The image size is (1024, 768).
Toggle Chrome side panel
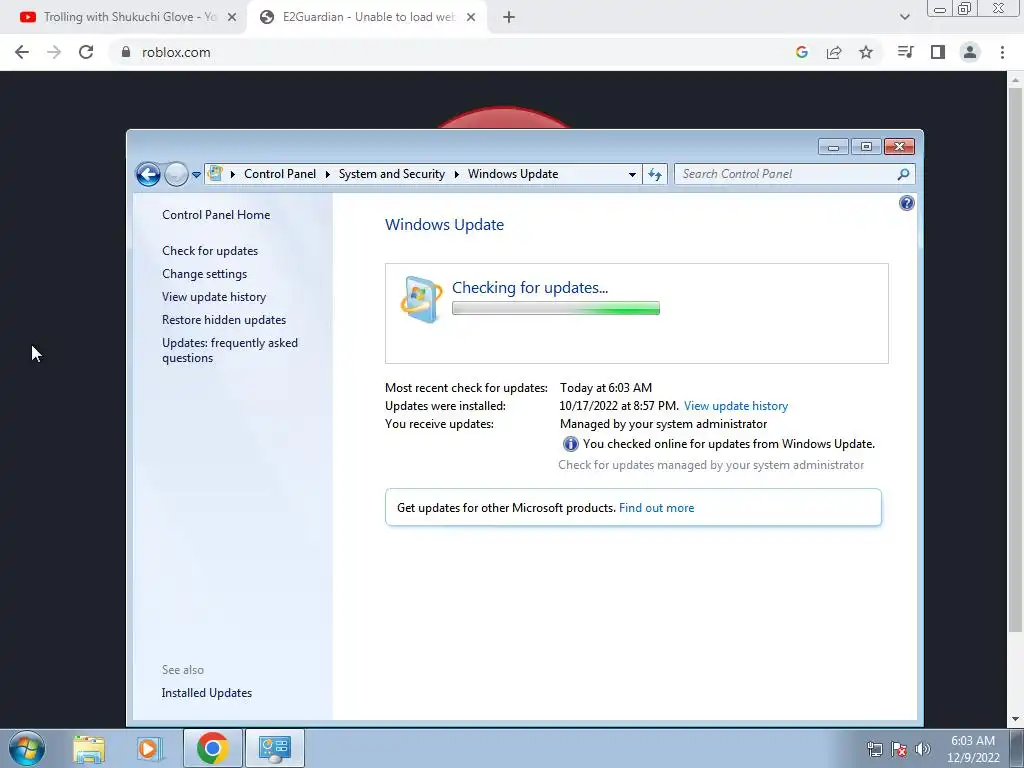938,52
